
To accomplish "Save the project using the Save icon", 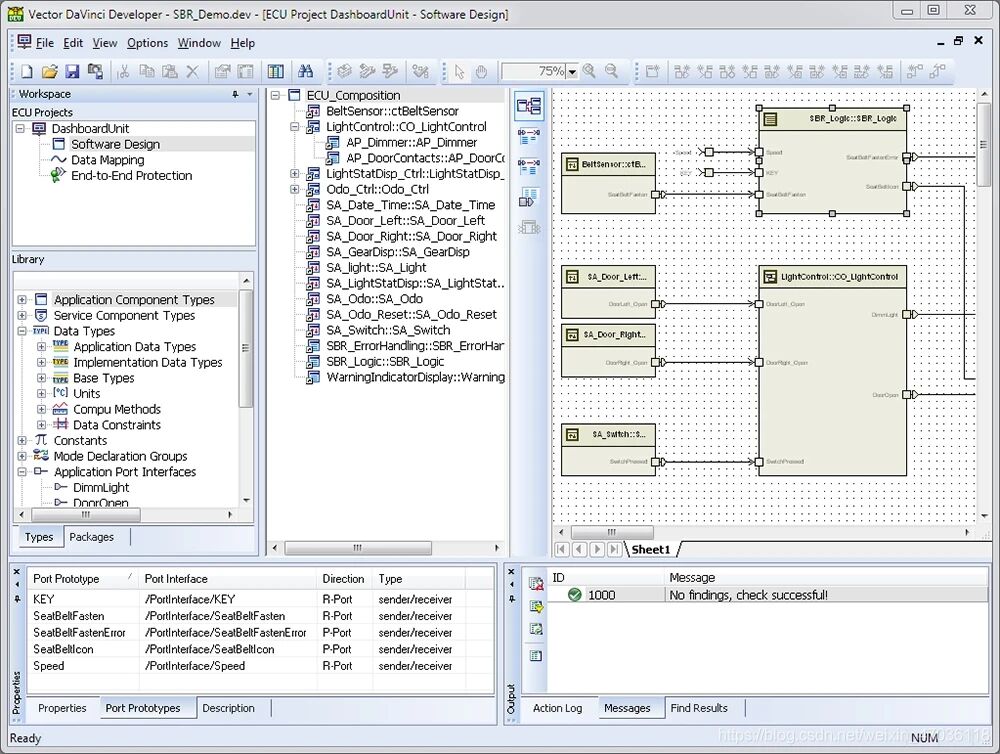I will [72, 71].
